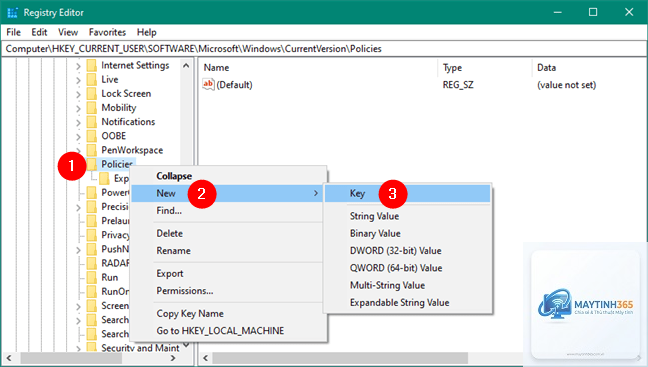Click the values pane scroll left arrow
This screenshot has width=648, height=367.
206,358
